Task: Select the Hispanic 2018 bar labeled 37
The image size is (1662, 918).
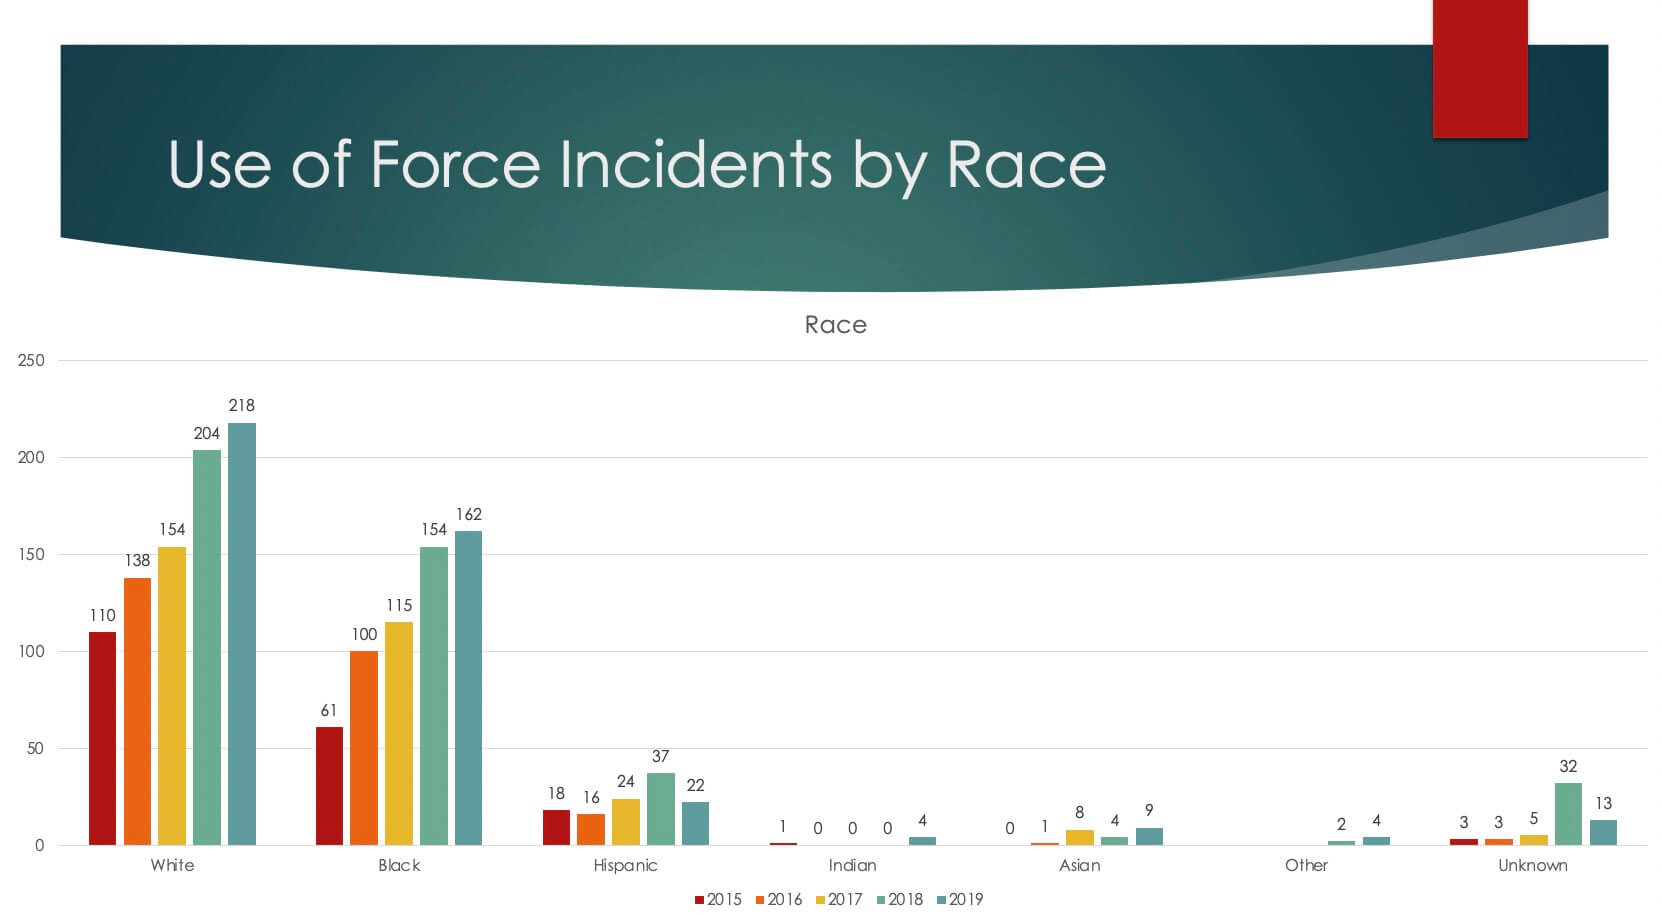Action: click(660, 809)
